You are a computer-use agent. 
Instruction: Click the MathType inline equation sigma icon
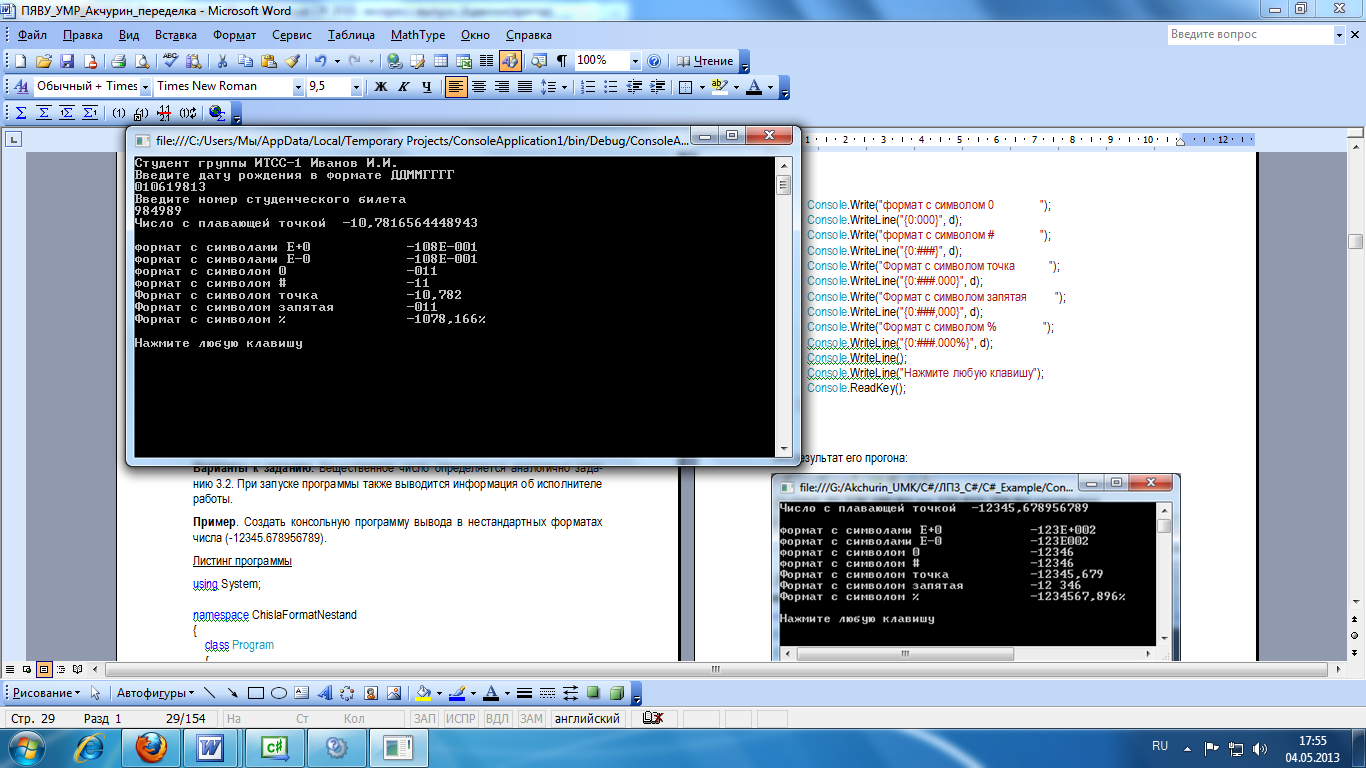[21, 112]
